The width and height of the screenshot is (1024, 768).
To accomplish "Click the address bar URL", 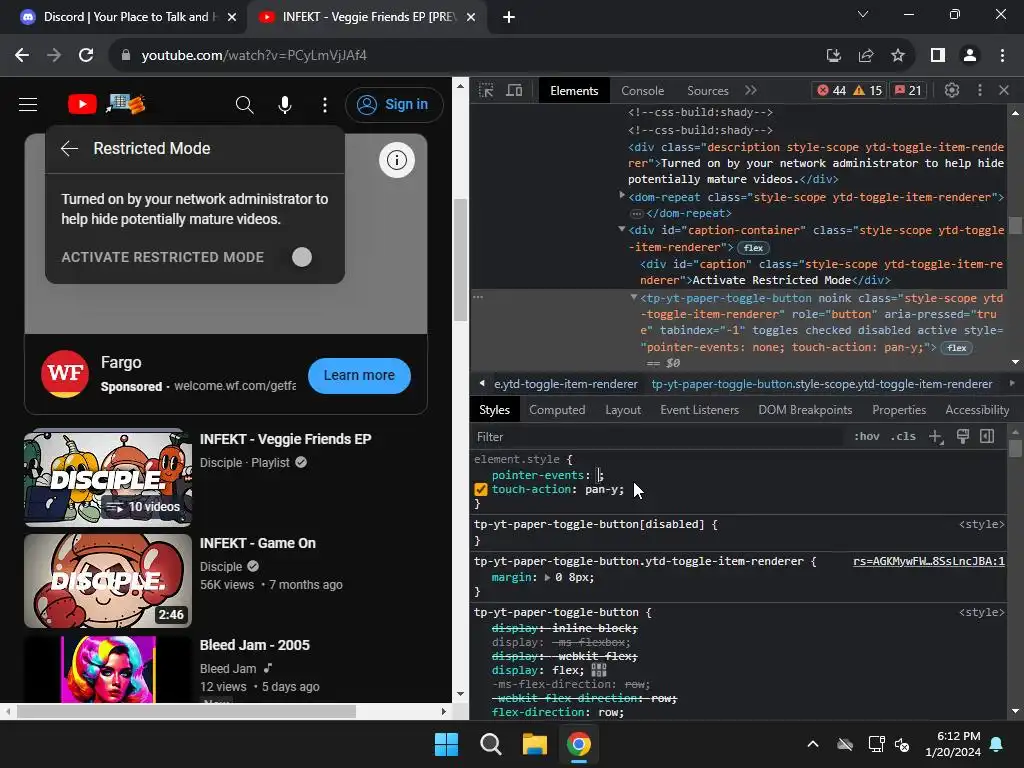I will pyautogui.click(x=254, y=56).
